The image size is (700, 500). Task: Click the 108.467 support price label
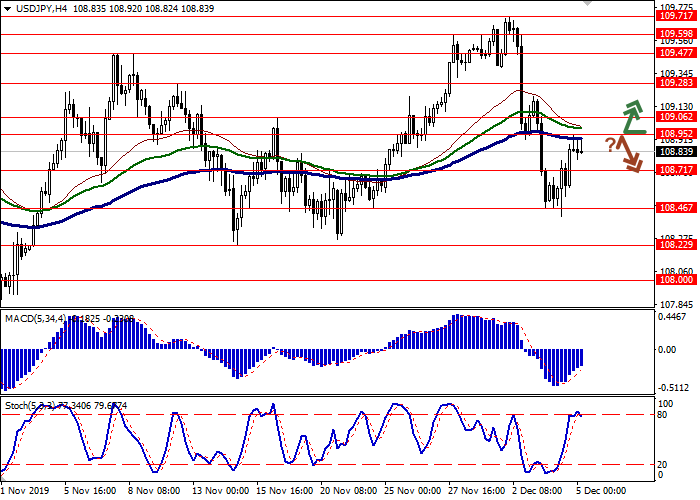coord(675,209)
